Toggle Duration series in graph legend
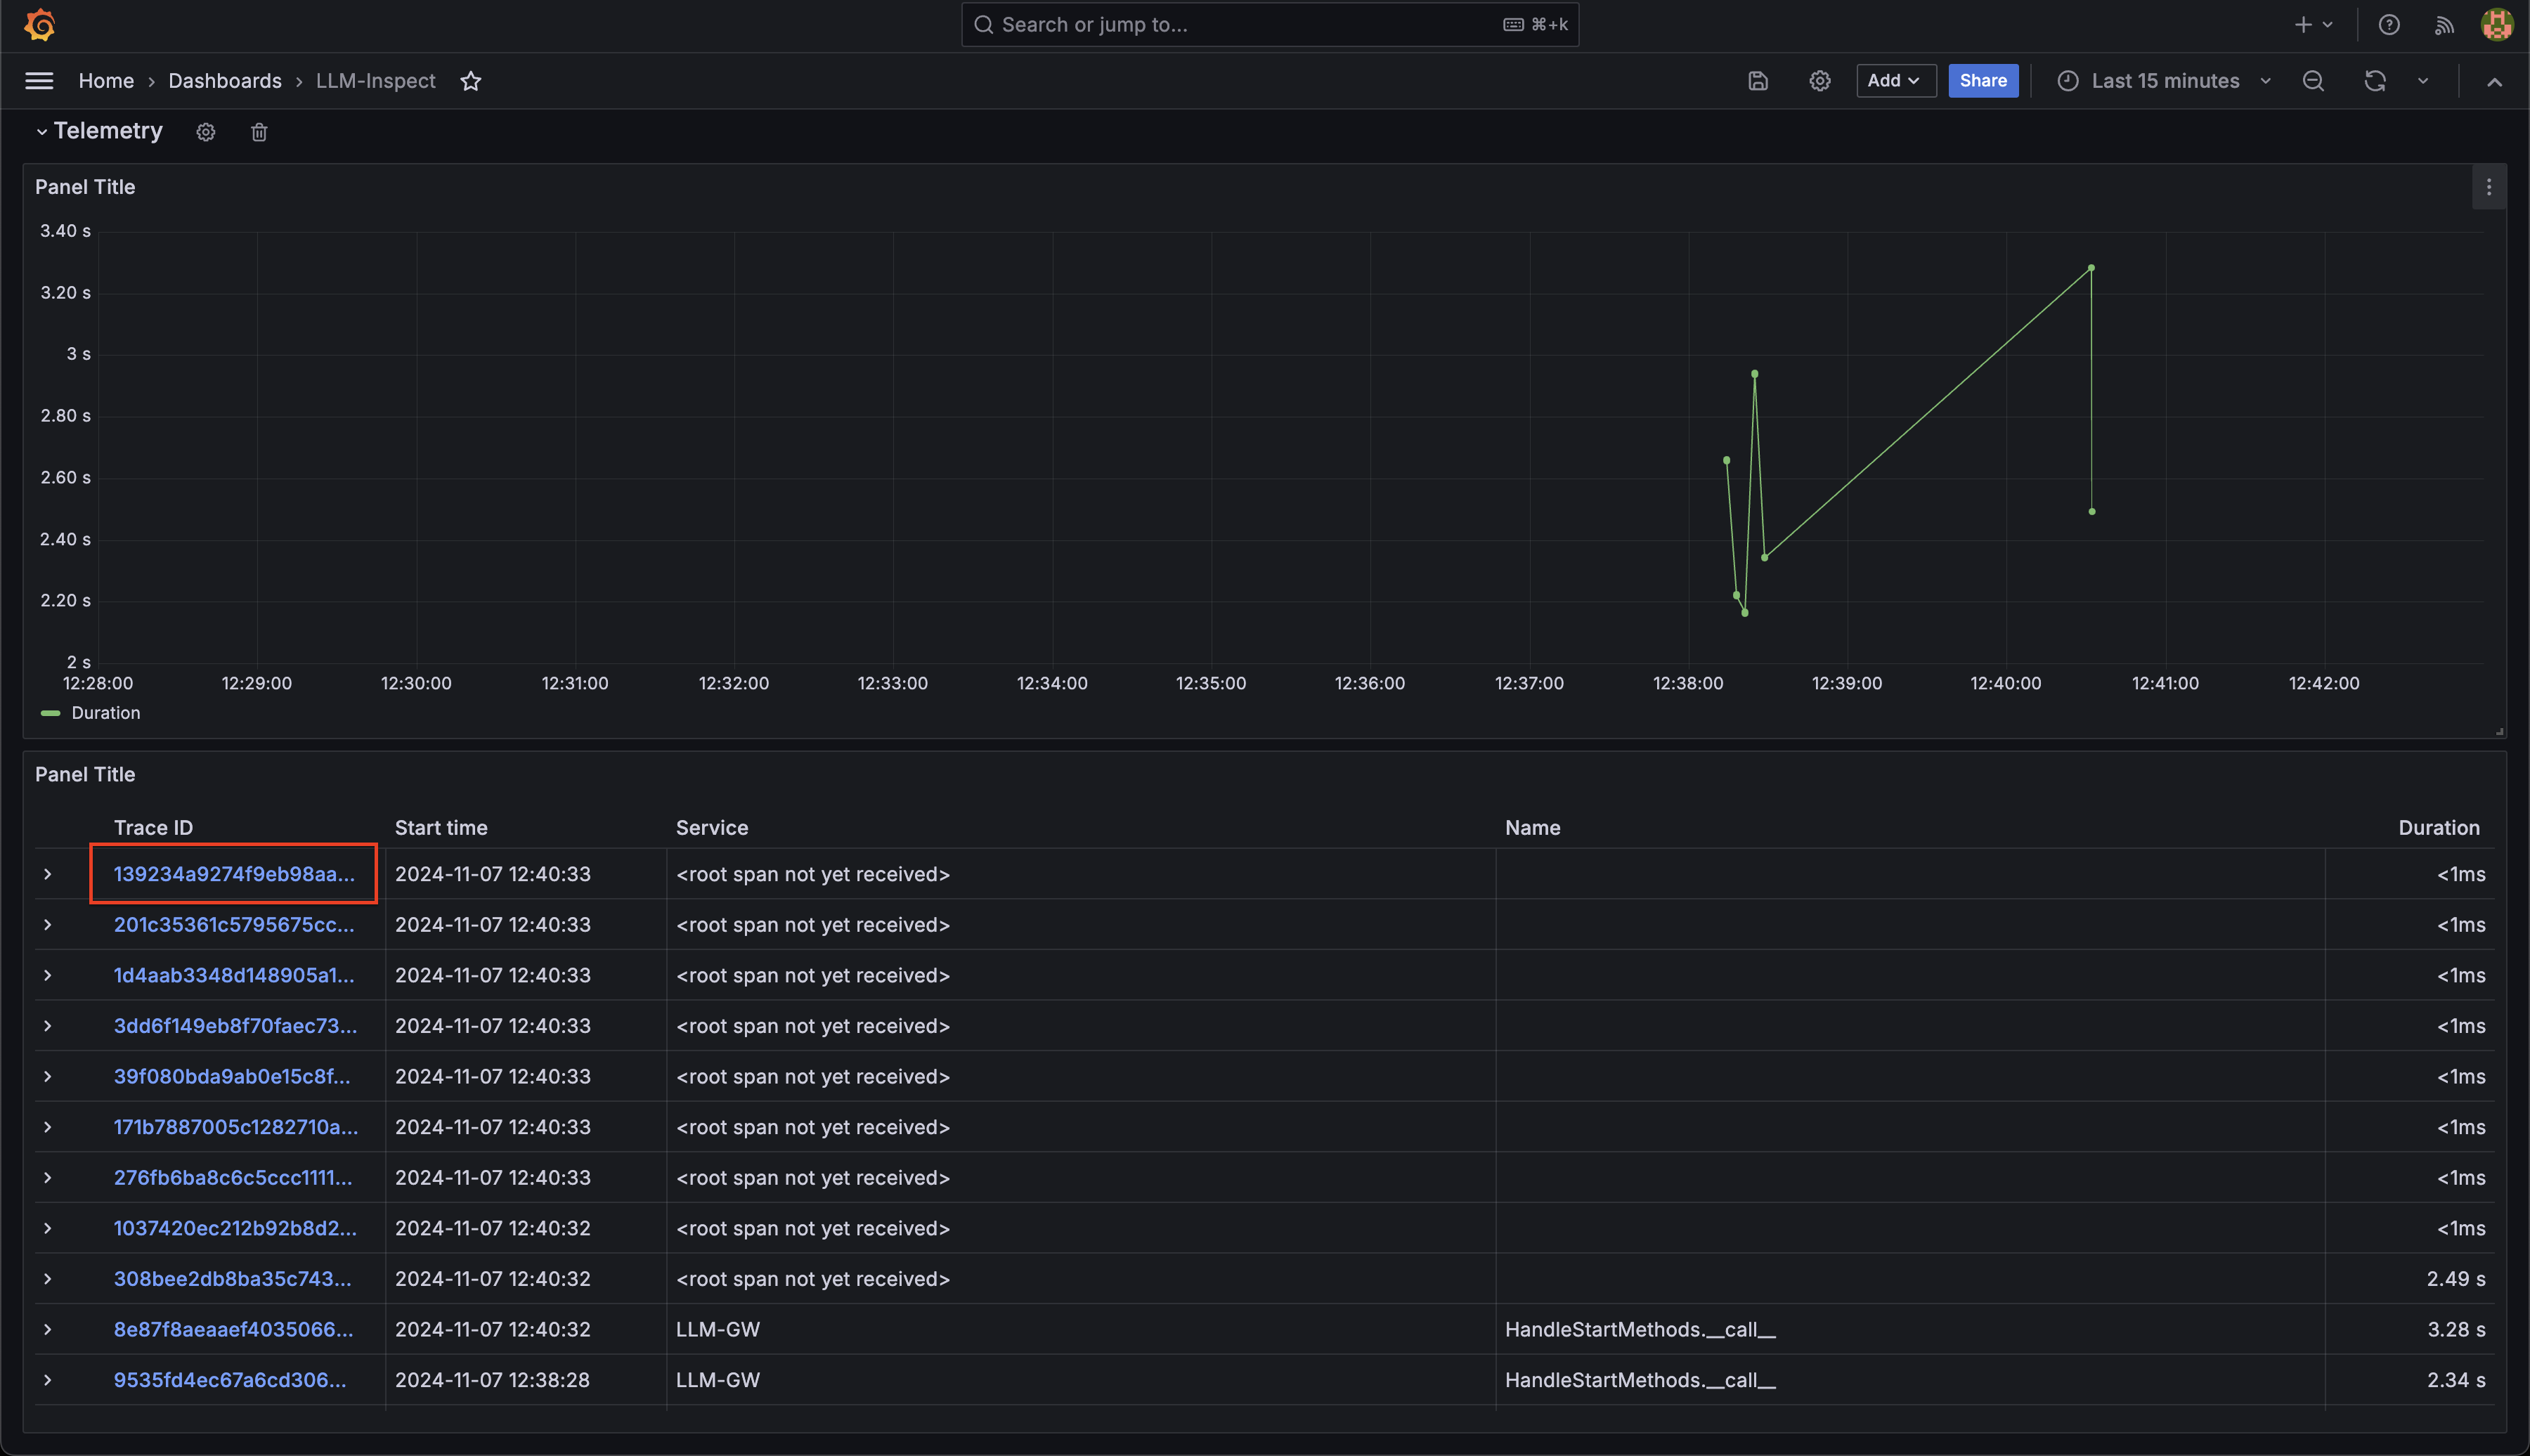 point(105,713)
